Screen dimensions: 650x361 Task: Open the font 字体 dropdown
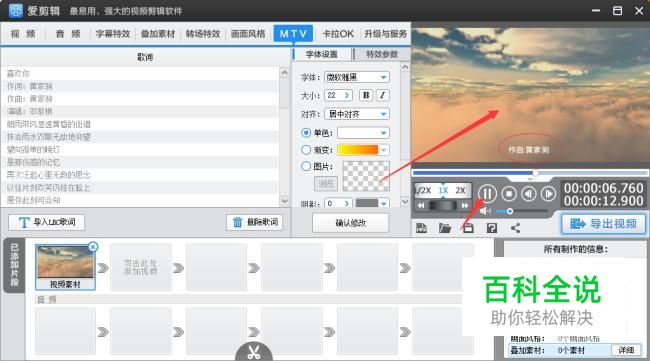(x=357, y=77)
